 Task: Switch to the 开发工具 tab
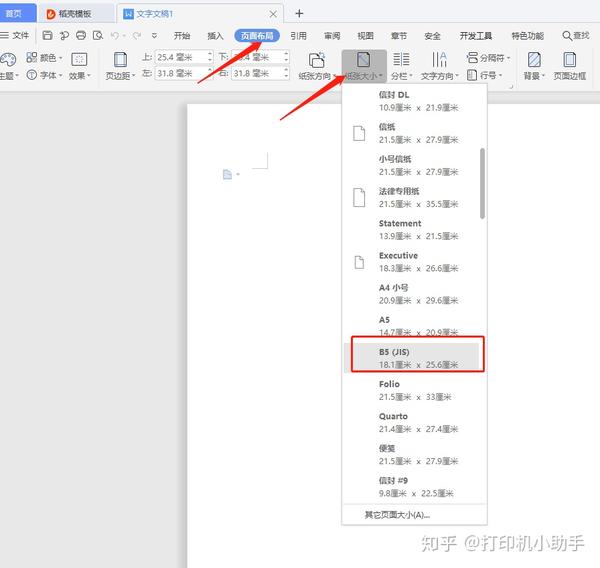click(x=476, y=36)
